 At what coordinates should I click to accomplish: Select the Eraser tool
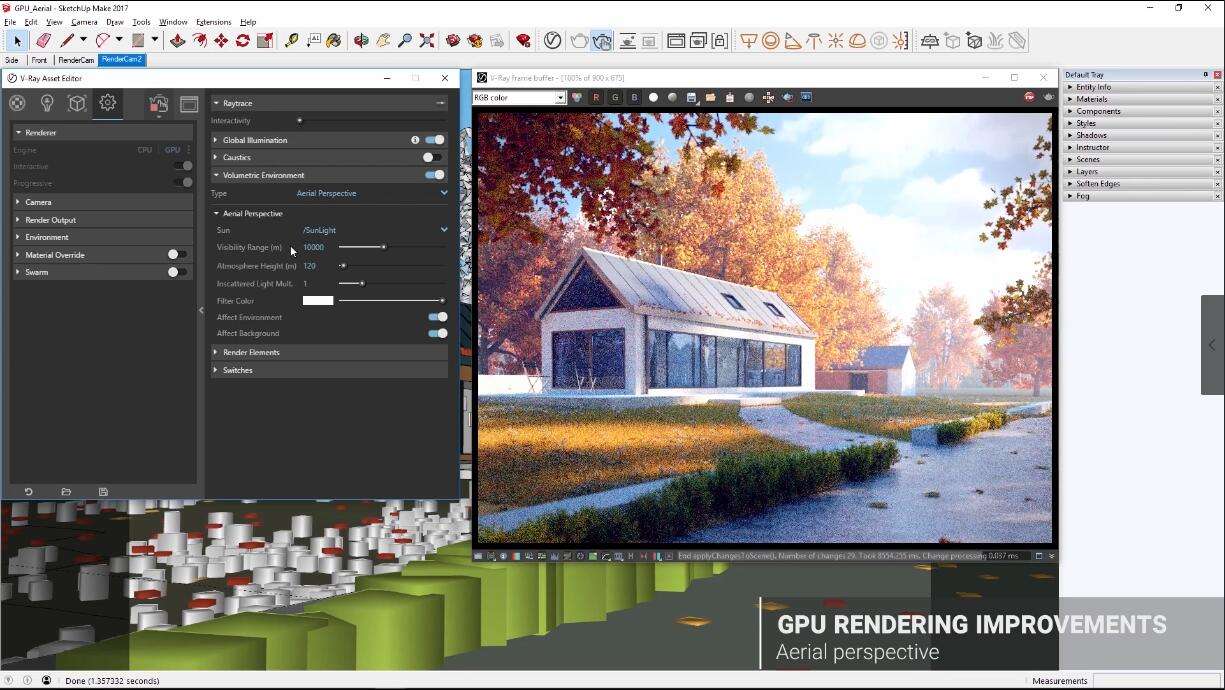[43, 41]
